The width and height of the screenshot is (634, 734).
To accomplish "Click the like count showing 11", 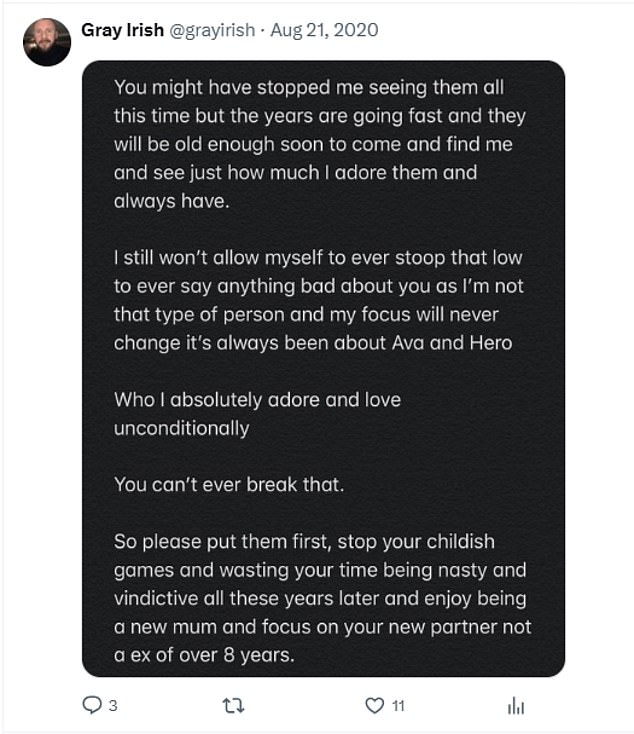I will coord(398,705).
